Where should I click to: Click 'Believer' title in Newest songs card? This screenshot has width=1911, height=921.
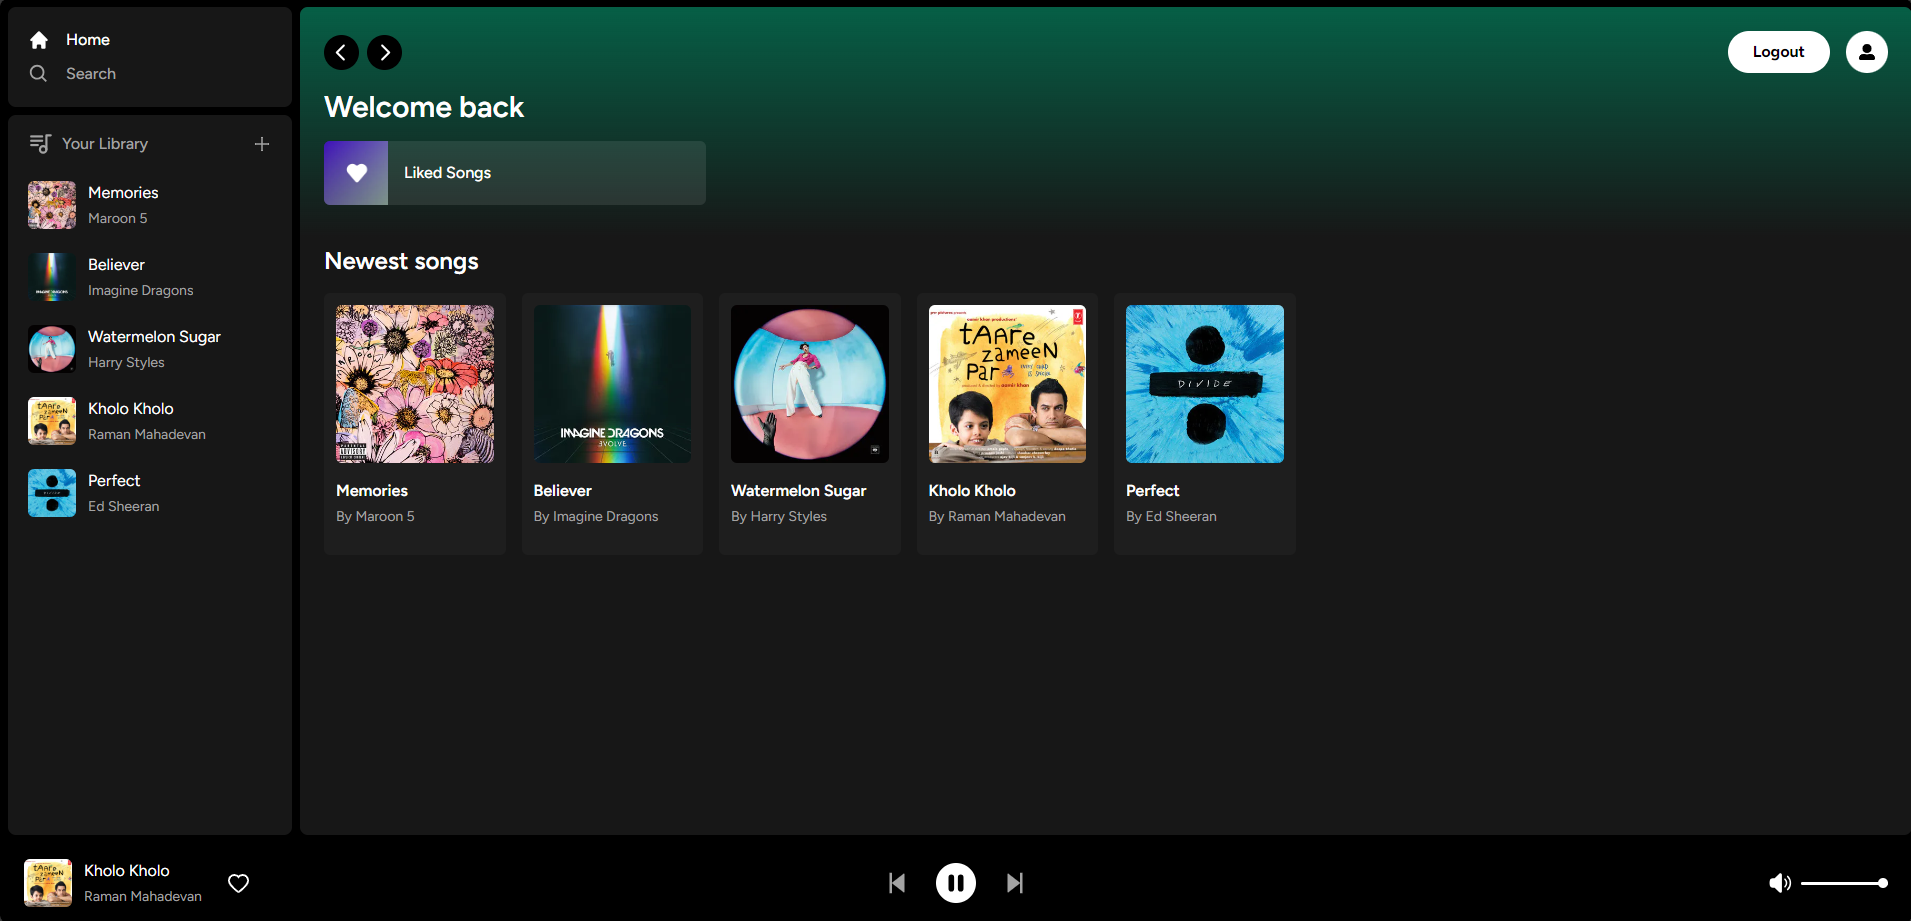point(563,491)
